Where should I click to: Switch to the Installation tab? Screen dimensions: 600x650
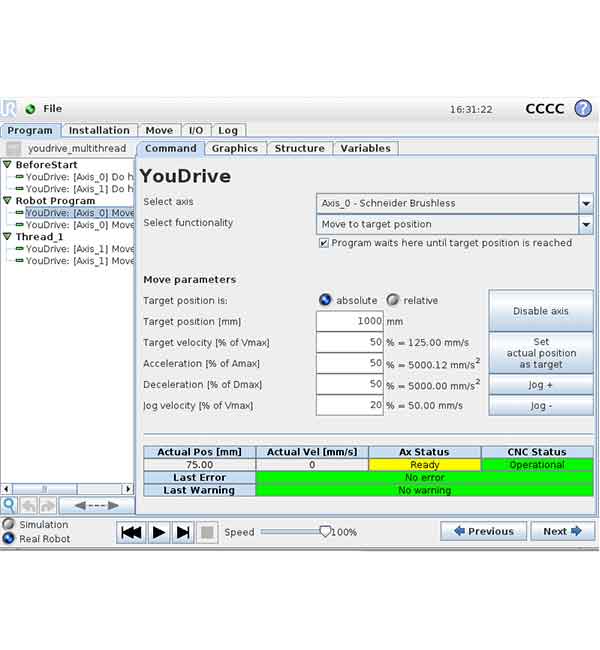99,130
